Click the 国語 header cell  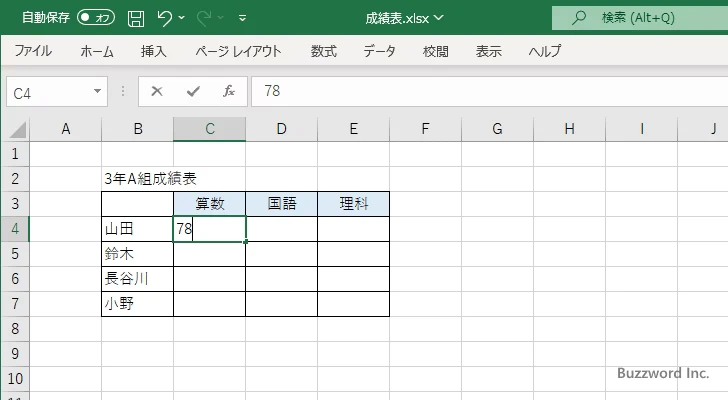[x=281, y=204]
